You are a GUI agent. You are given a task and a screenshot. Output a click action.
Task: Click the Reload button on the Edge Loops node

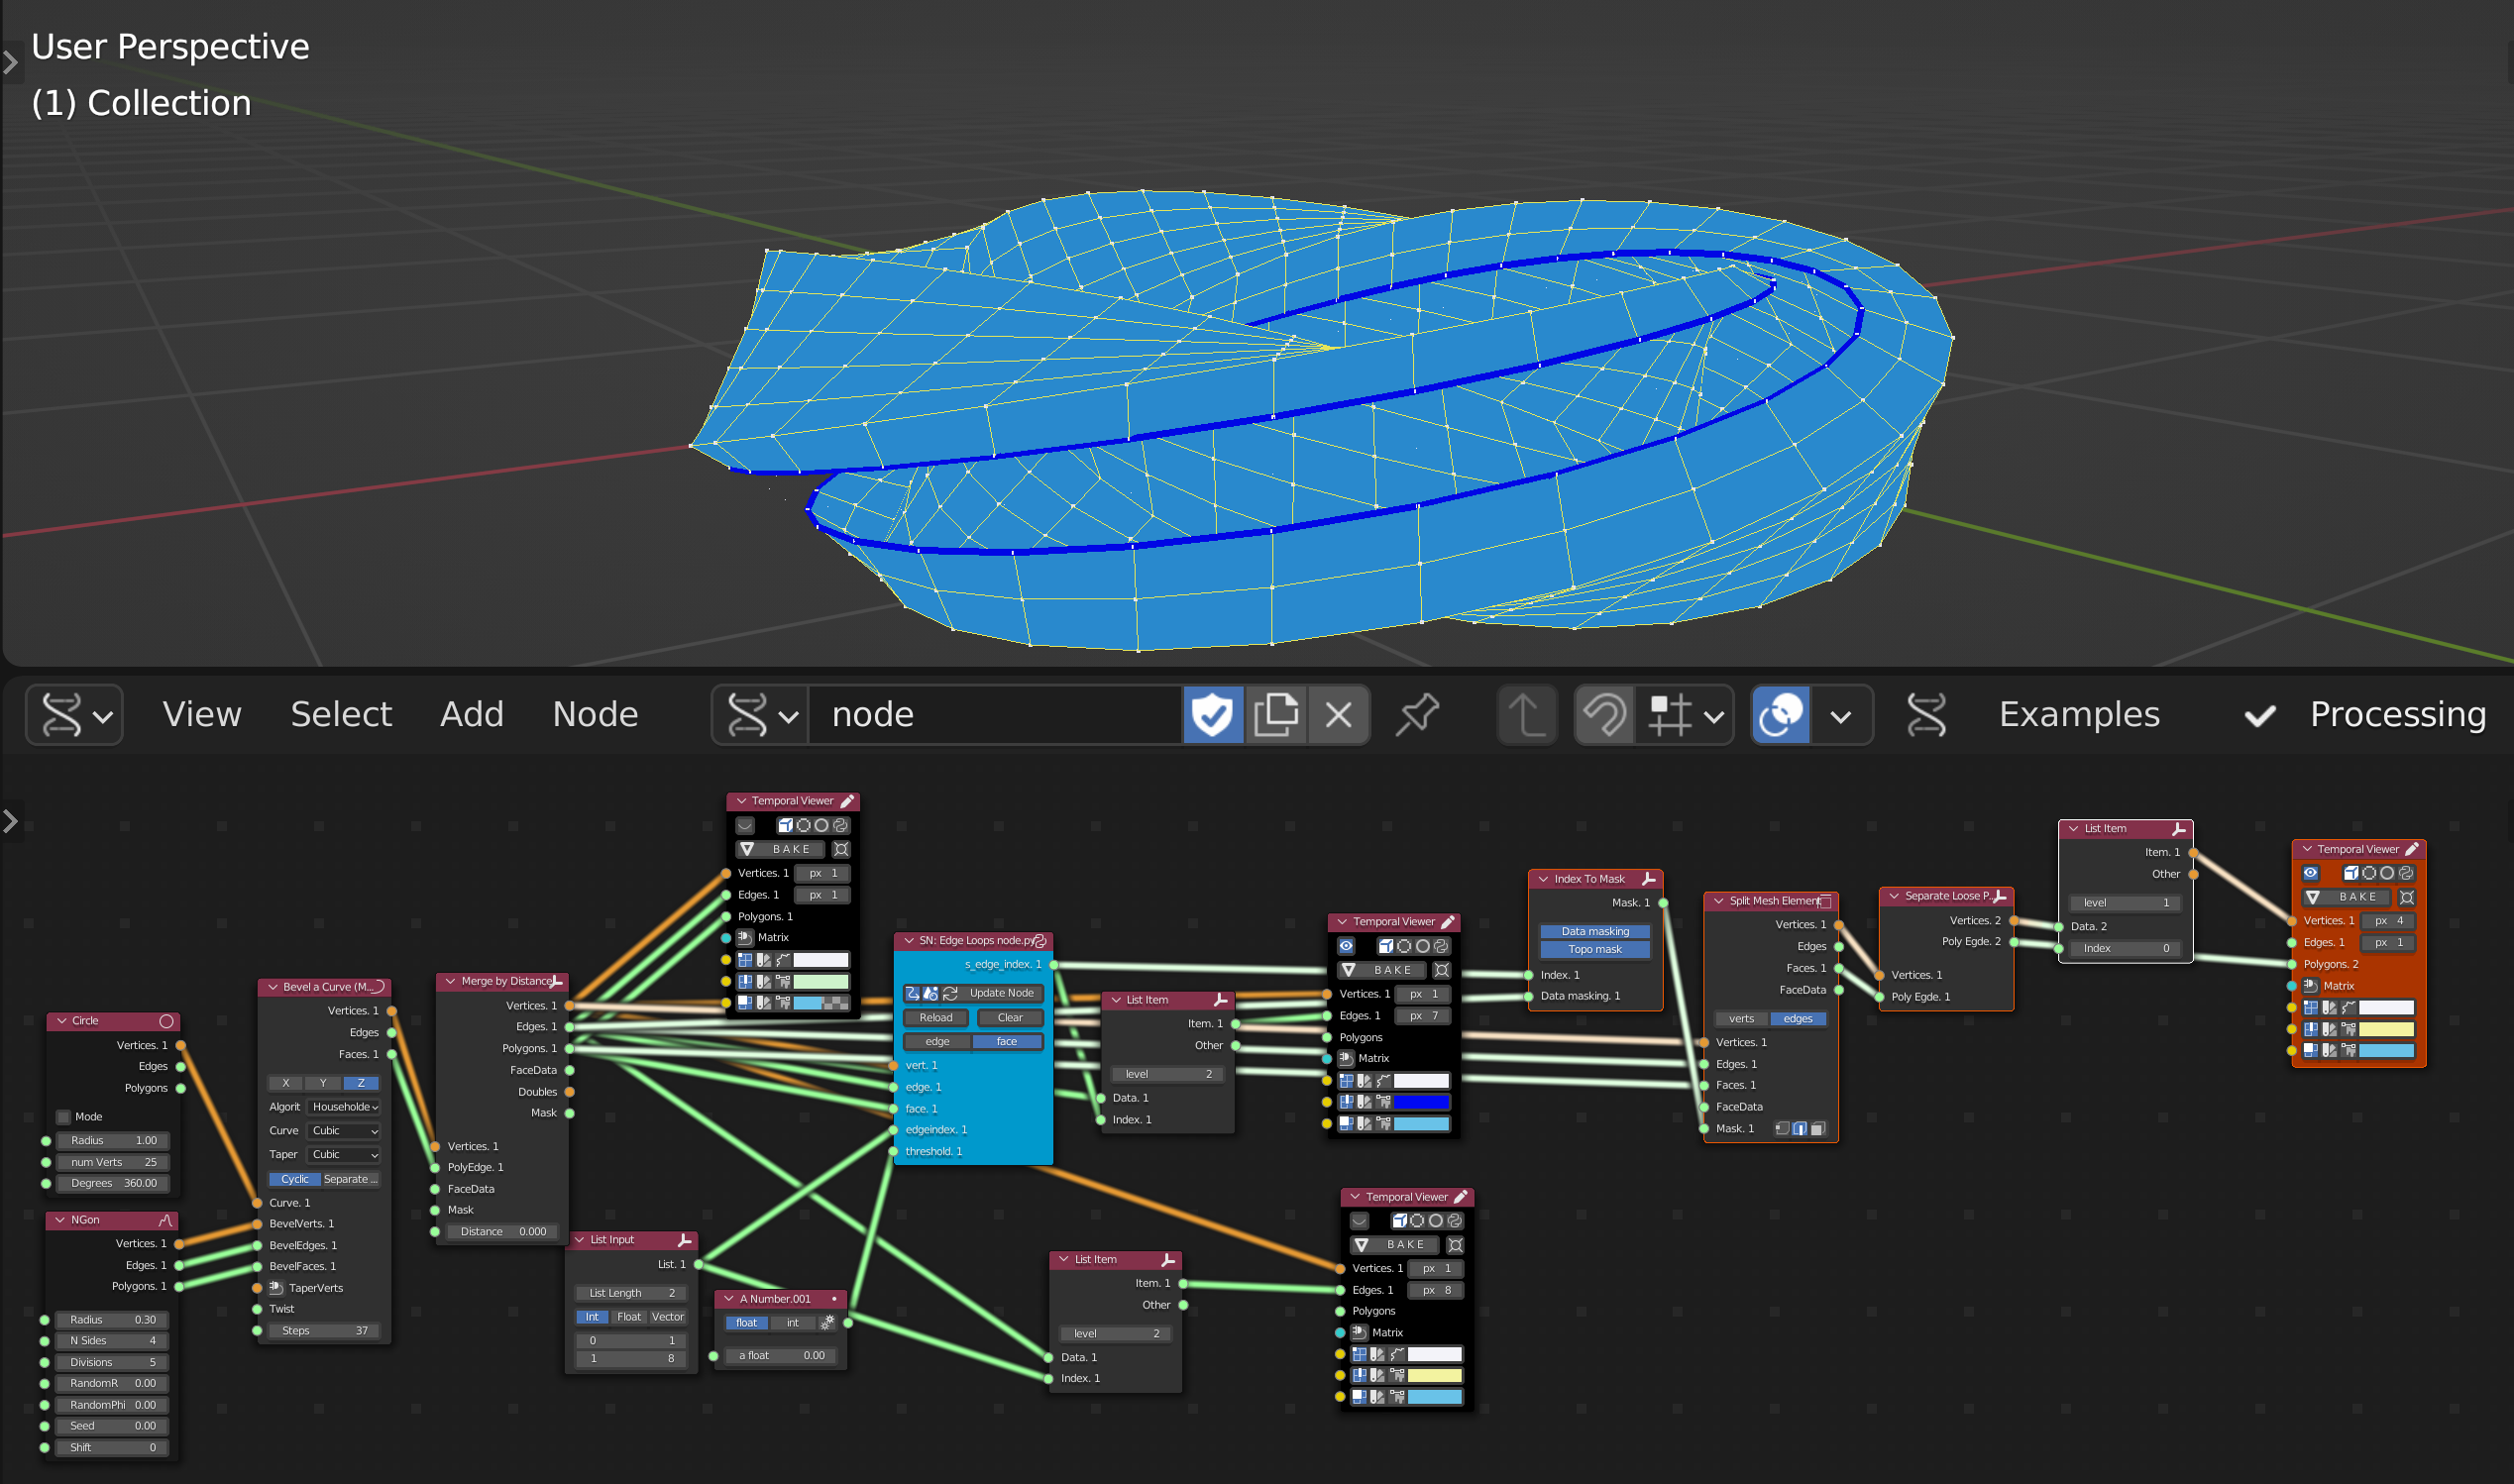coord(934,1017)
